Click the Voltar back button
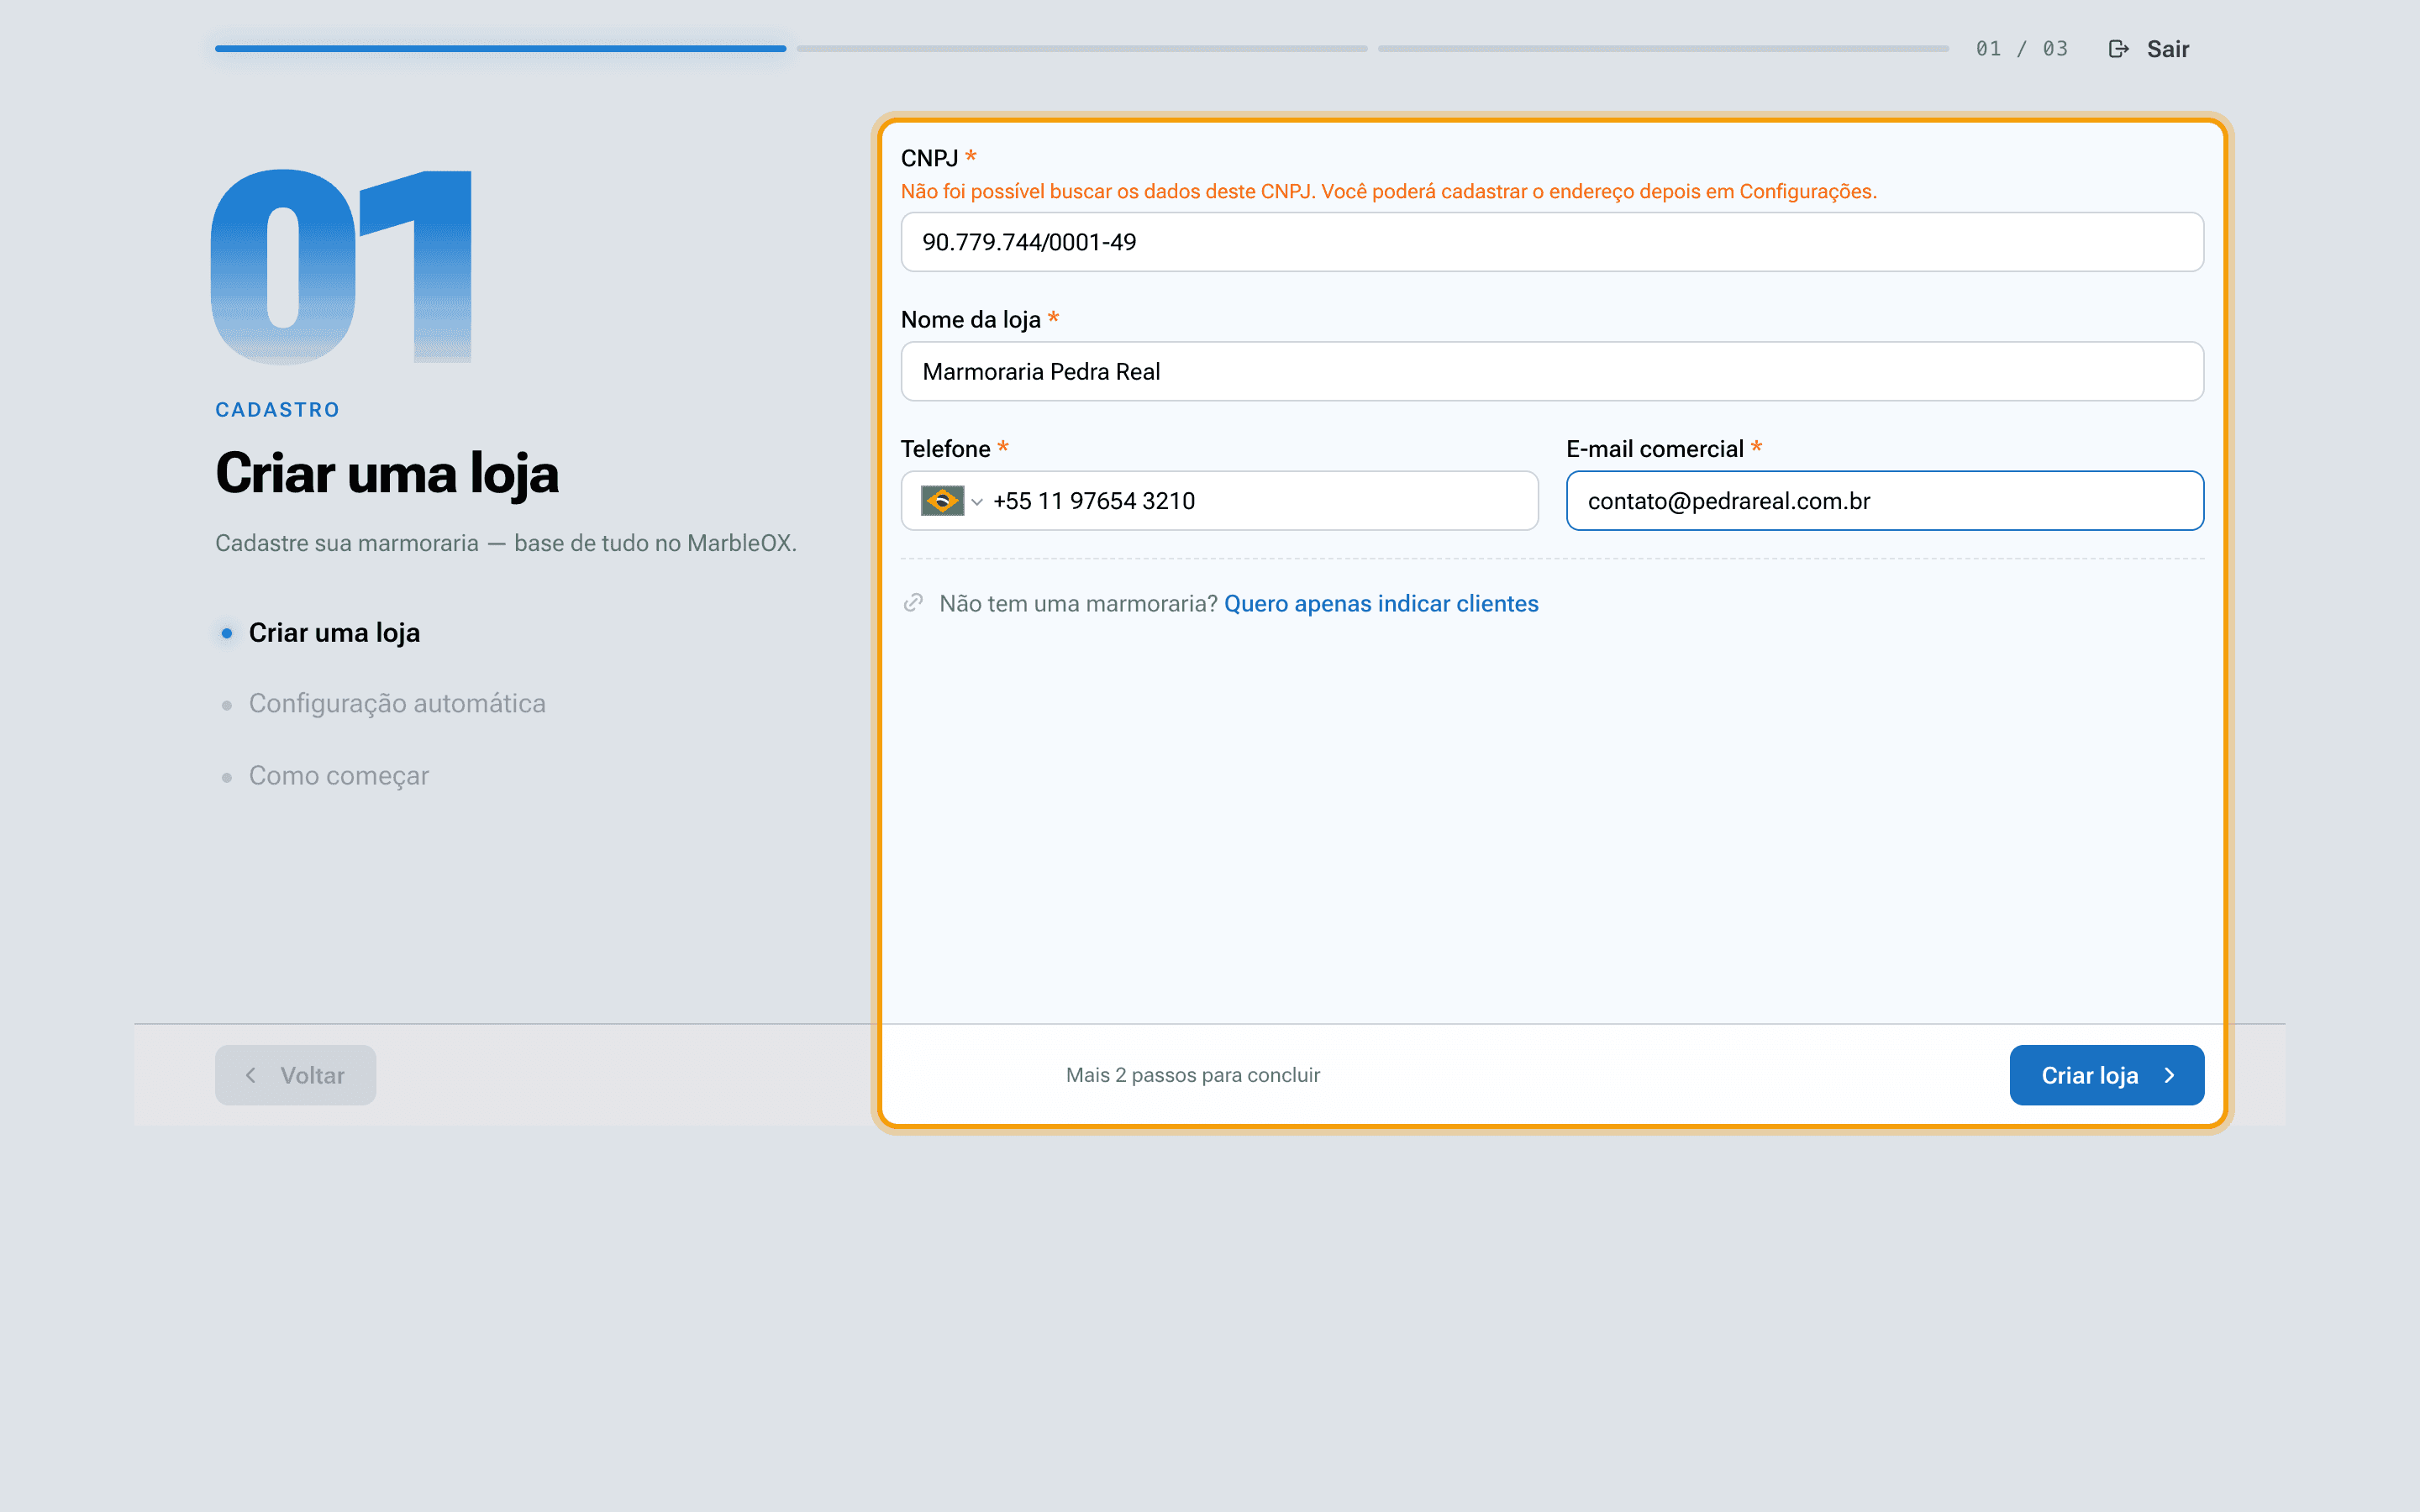The height and width of the screenshot is (1512, 2420). click(295, 1075)
